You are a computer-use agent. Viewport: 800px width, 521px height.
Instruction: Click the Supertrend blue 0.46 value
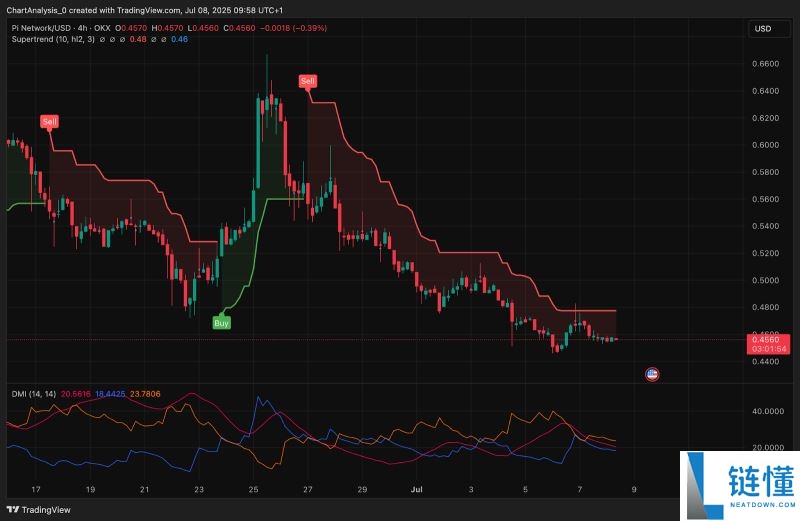click(179, 38)
